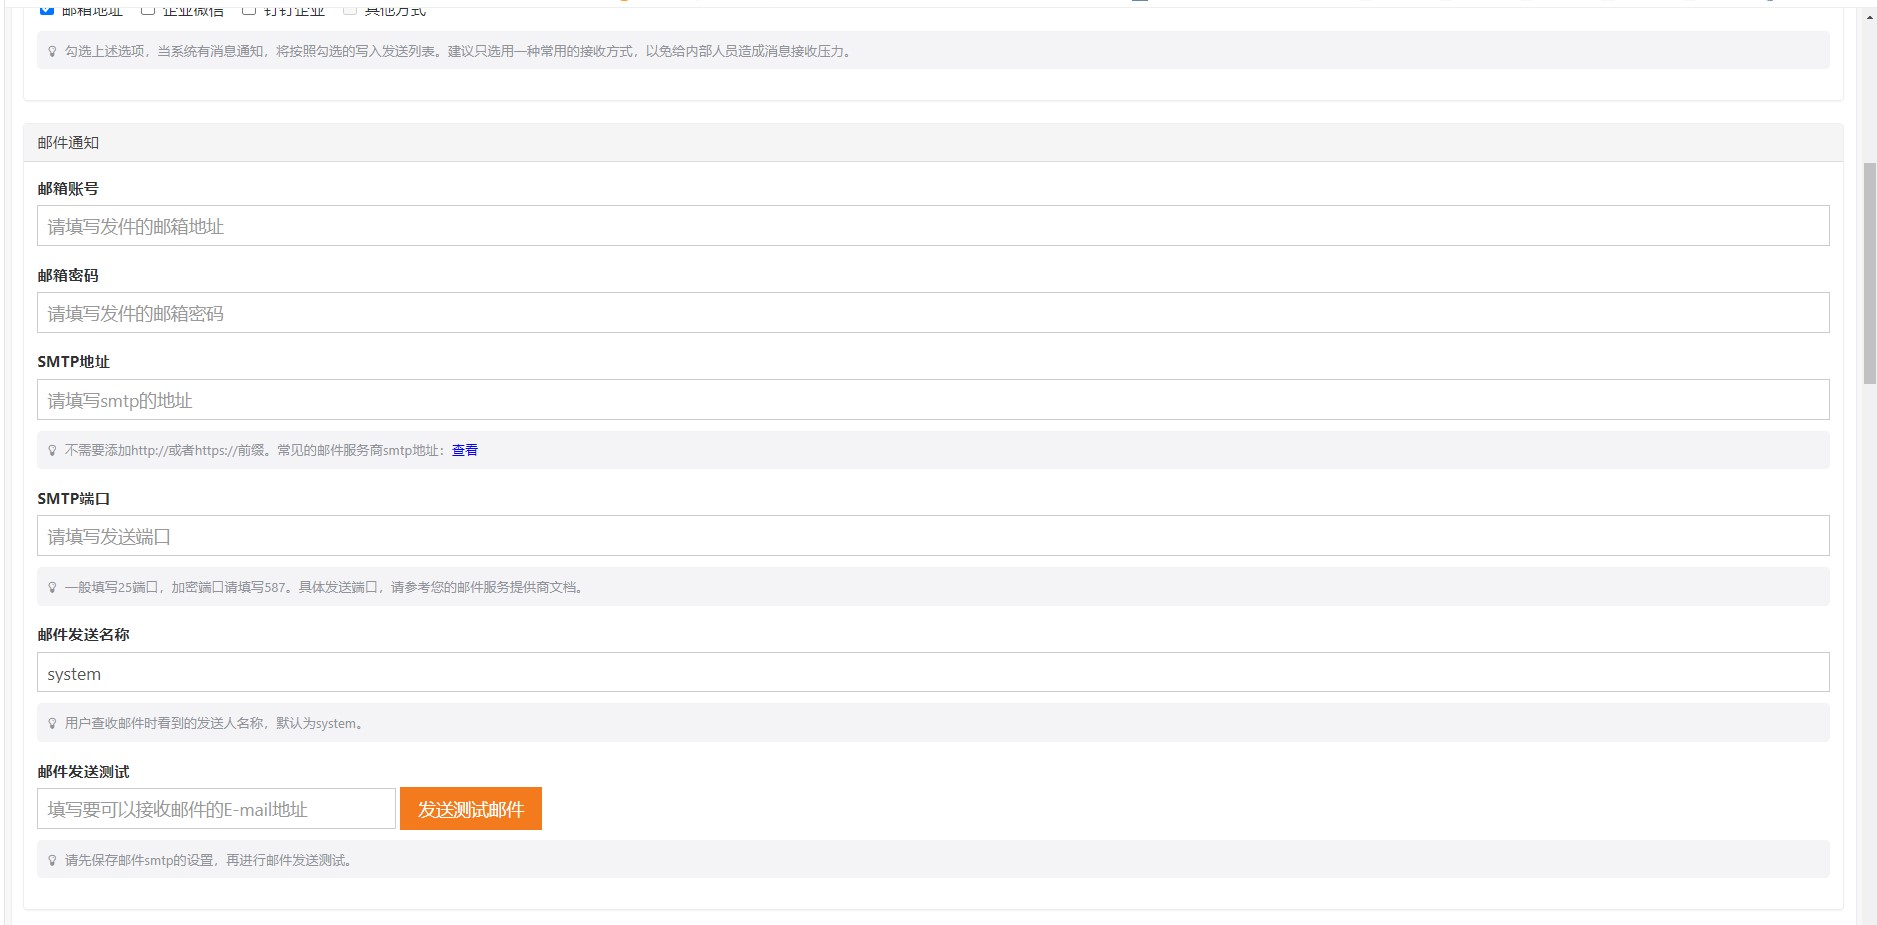Select the SMTP地址 text box

point(932,400)
